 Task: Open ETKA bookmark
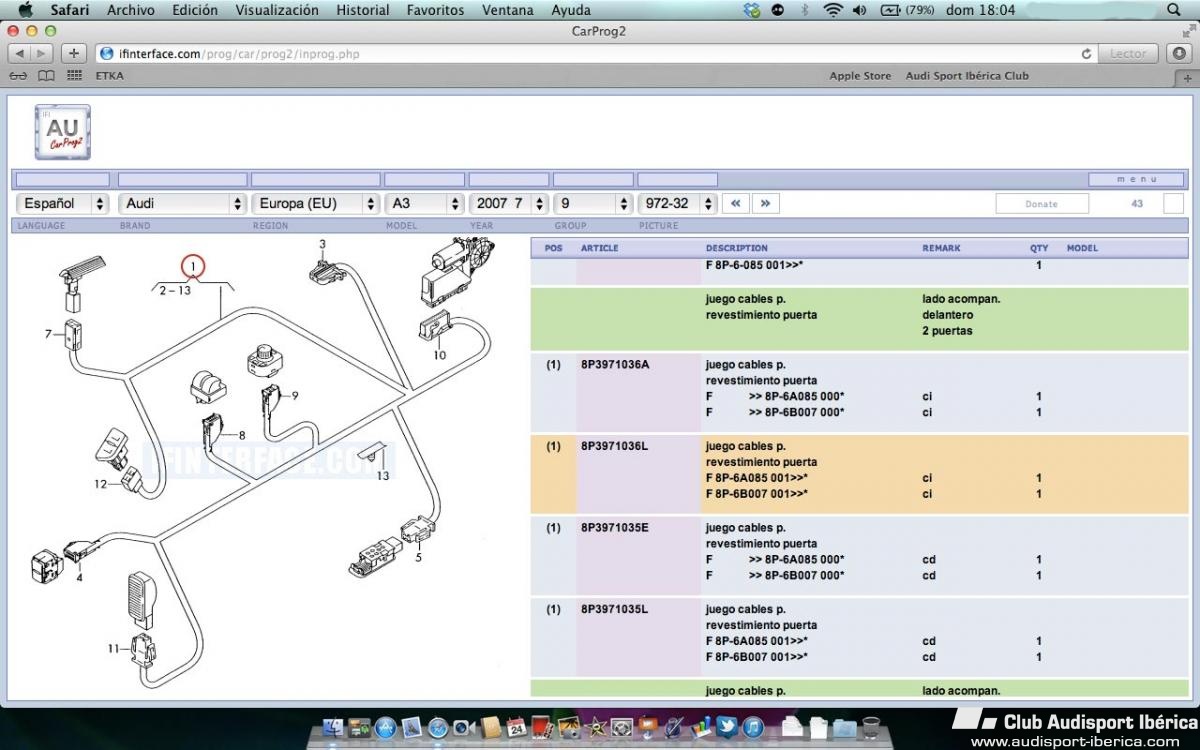pyautogui.click(x=110, y=76)
